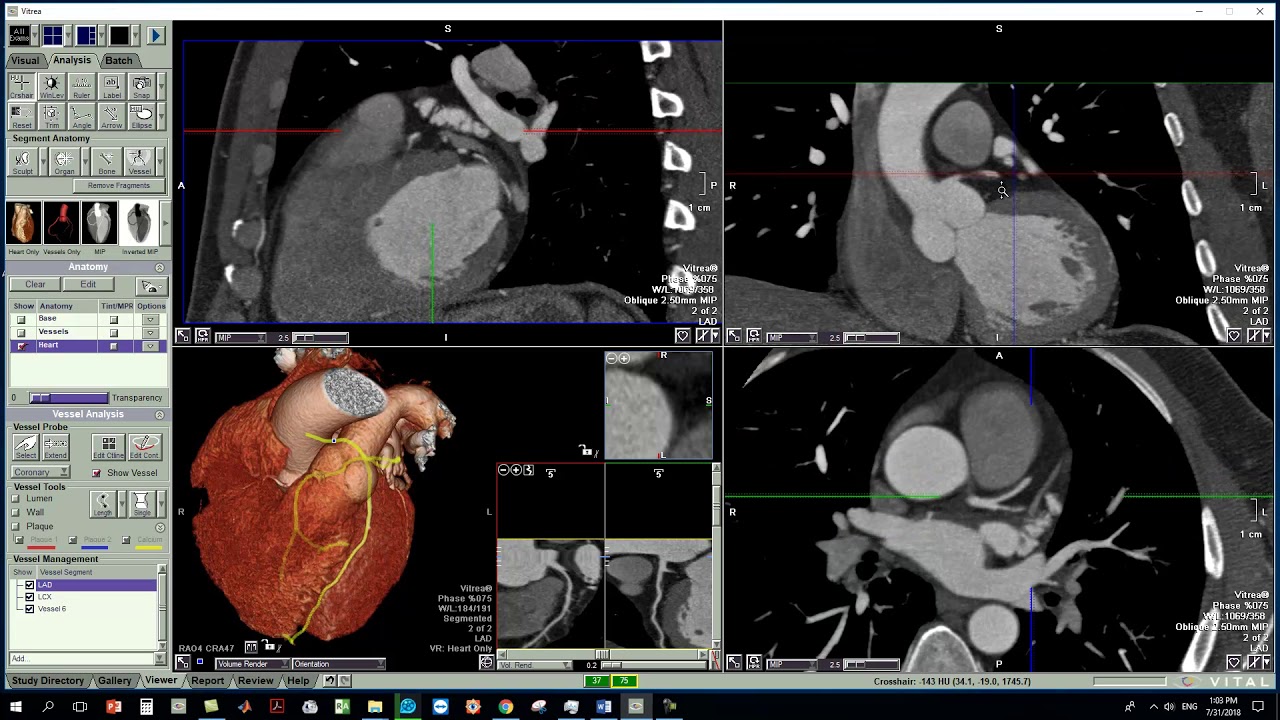Enable the Plaque checkbox

point(17,527)
